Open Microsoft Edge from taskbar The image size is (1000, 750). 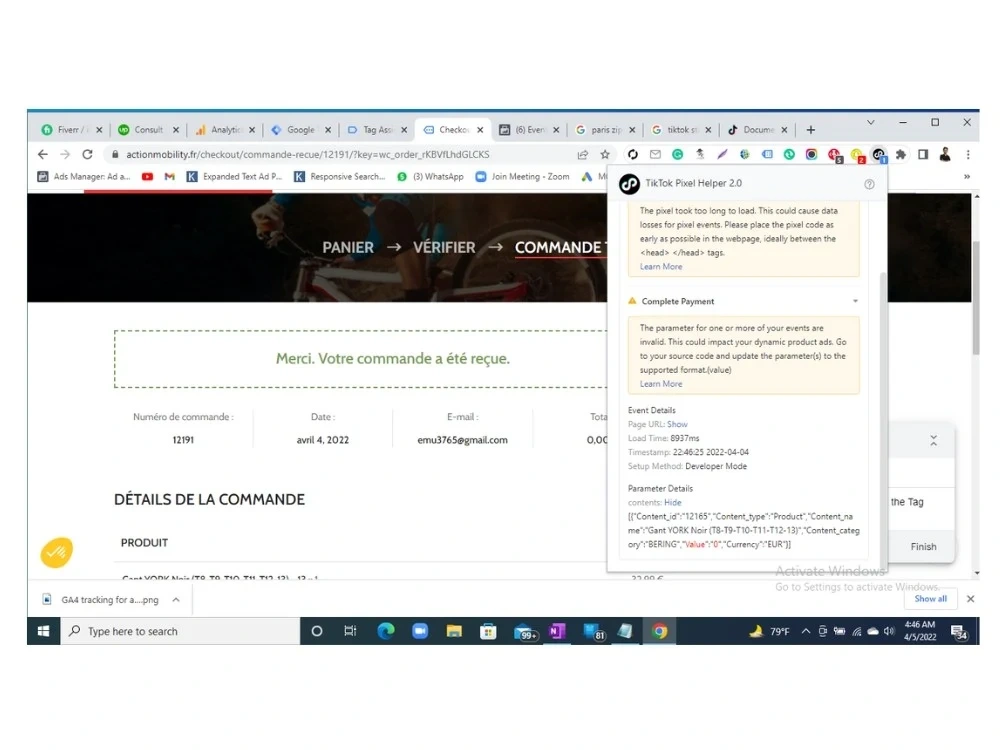[386, 631]
